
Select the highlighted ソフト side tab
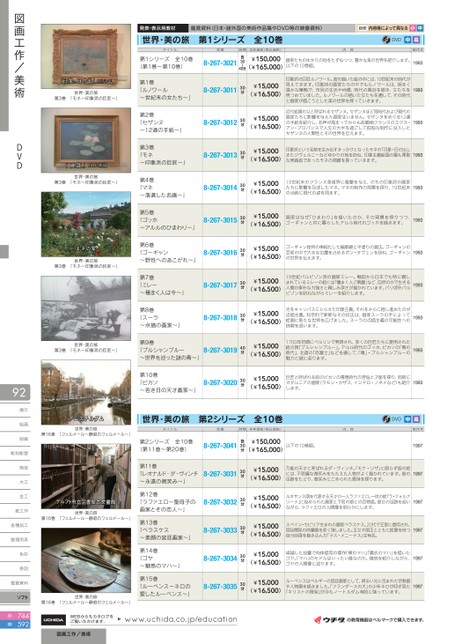pos(15,597)
